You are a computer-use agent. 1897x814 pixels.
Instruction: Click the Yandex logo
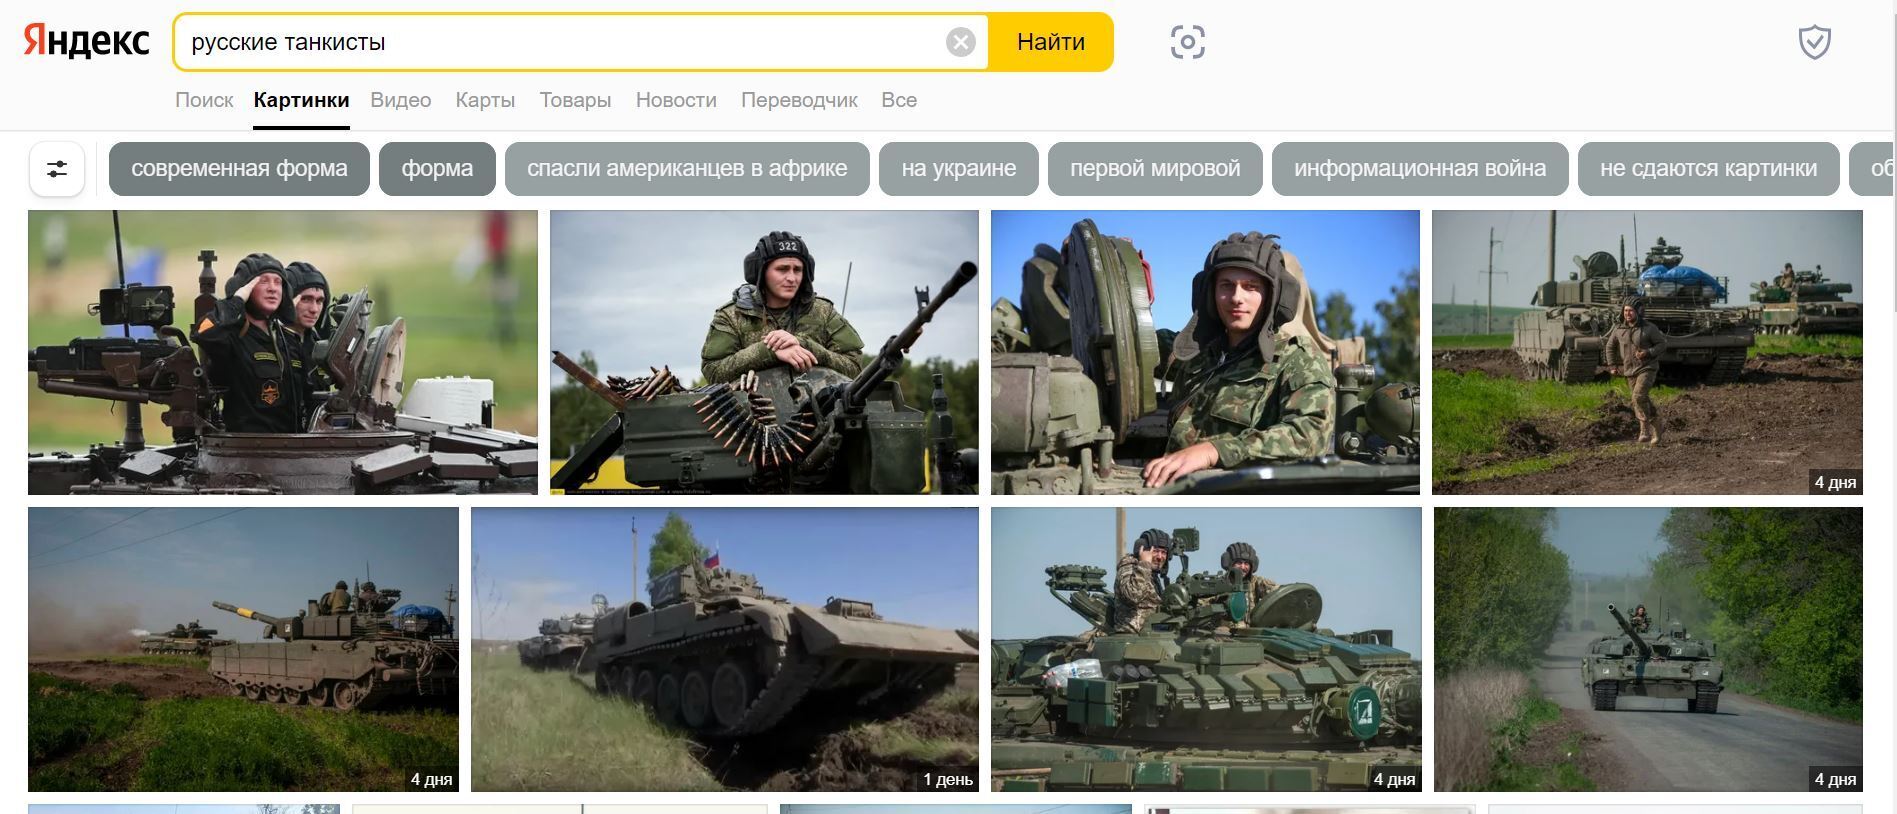(x=87, y=42)
